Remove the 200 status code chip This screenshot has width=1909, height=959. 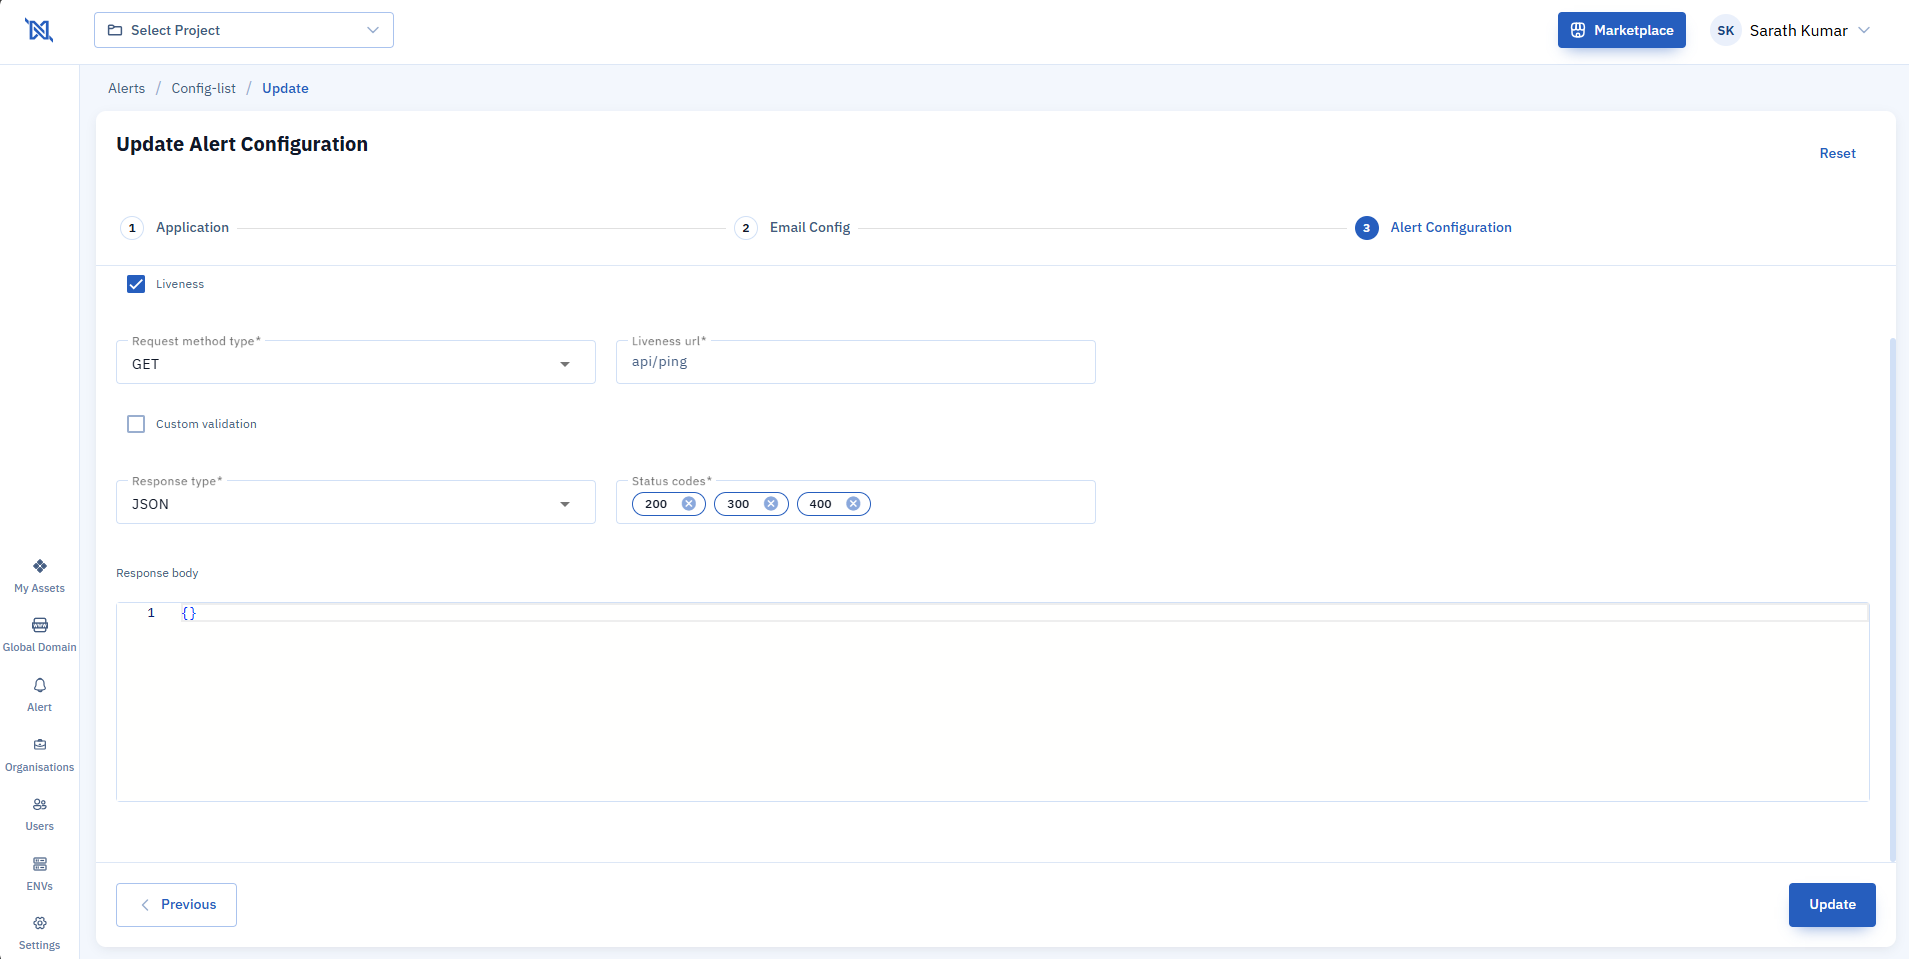tap(689, 504)
